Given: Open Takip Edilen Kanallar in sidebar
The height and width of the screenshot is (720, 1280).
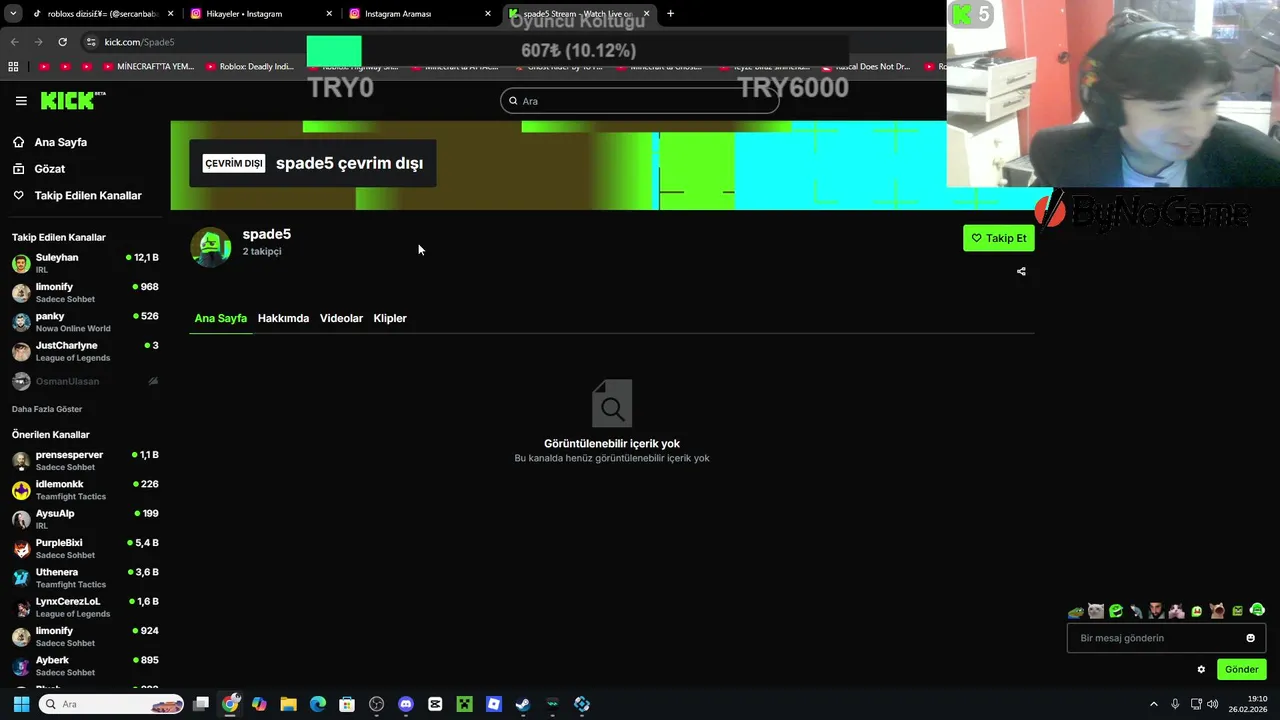Looking at the screenshot, I should tap(88, 196).
